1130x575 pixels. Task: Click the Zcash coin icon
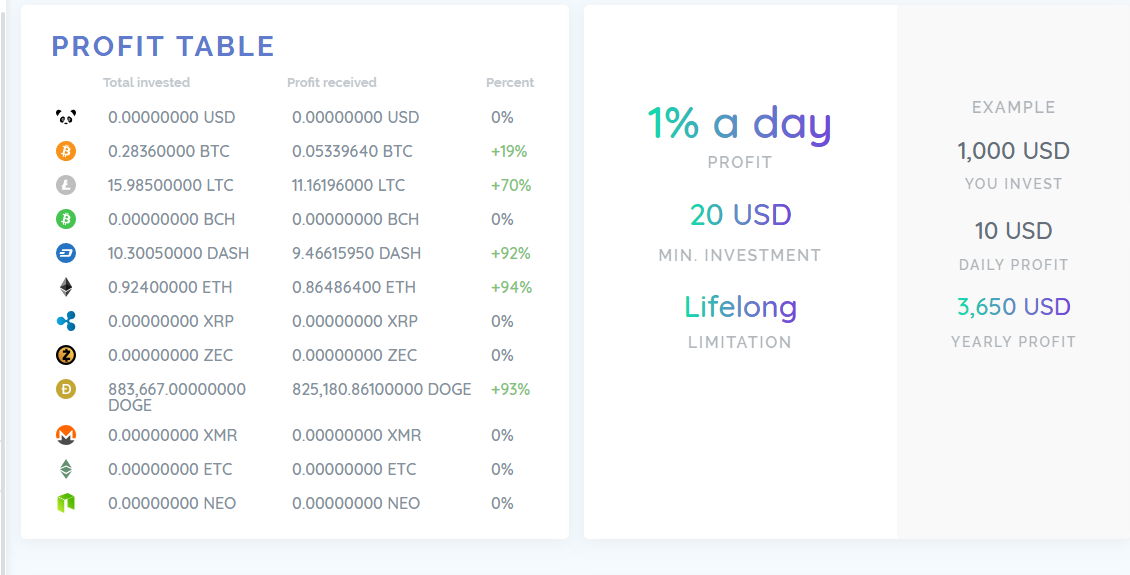tap(66, 355)
